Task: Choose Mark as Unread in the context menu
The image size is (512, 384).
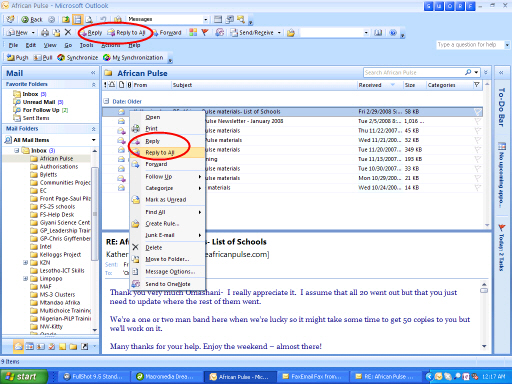Action: 167,200
